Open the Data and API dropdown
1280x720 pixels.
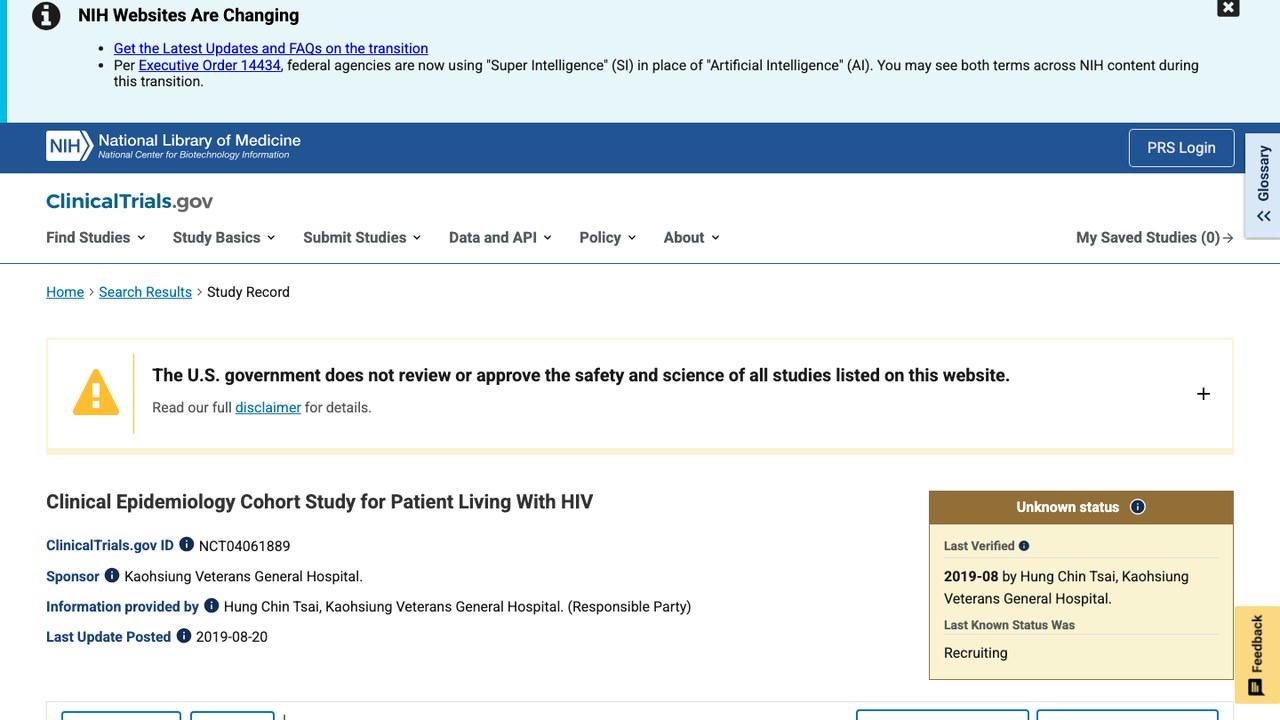pyautogui.click(x=500, y=237)
